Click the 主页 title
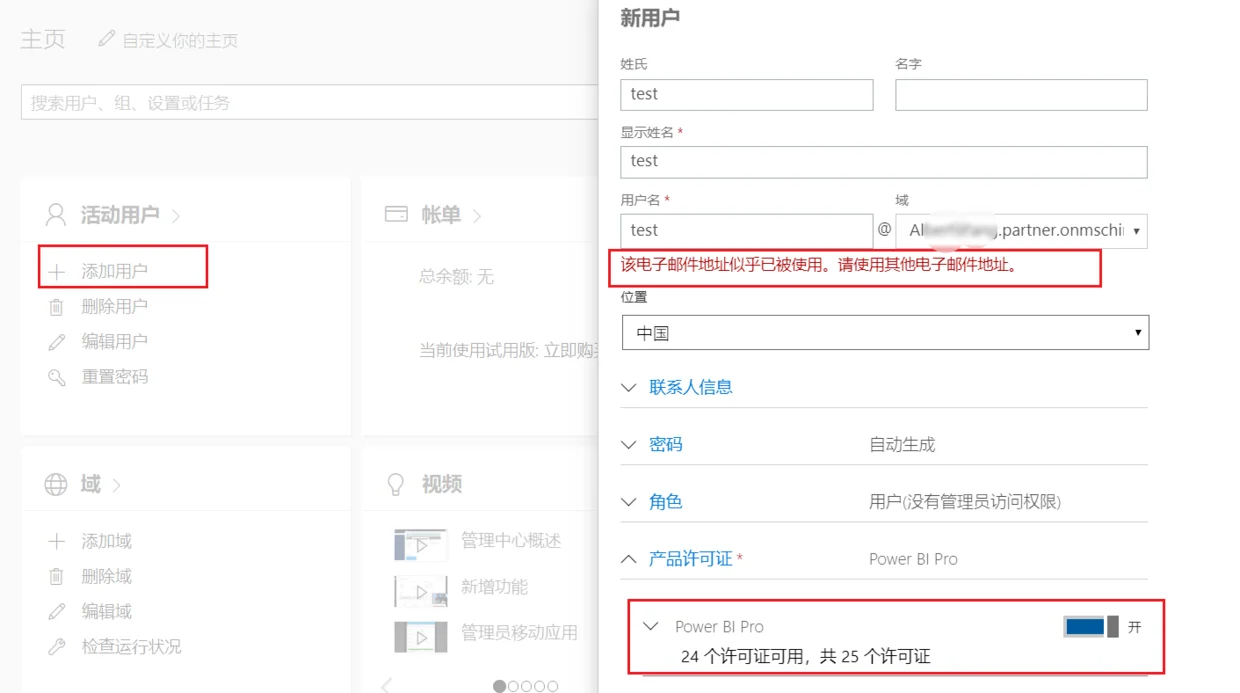This screenshot has width=1240, height=693. pyautogui.click(x=43, y=39)
